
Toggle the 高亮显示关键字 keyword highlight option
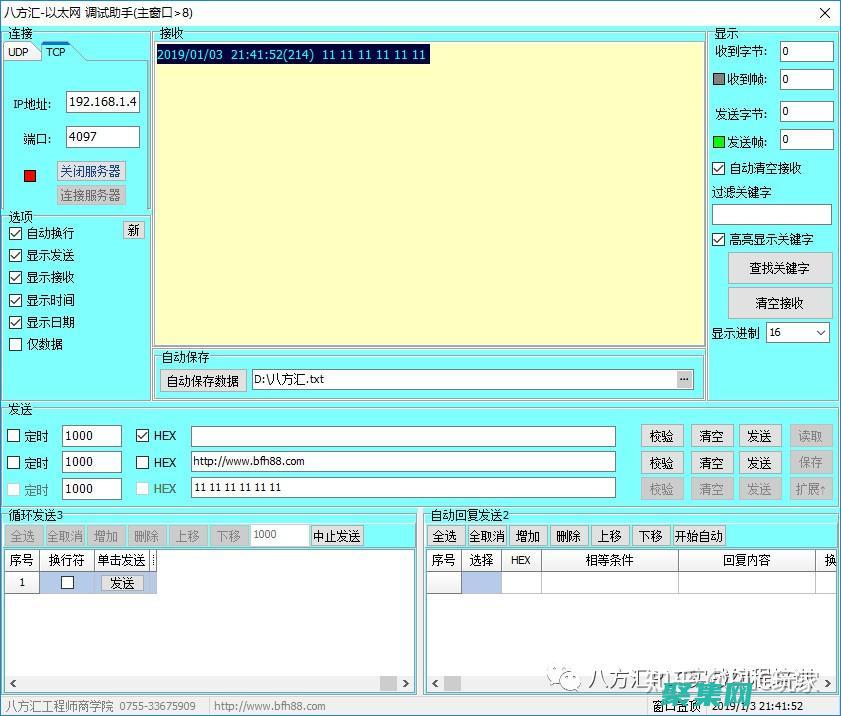pyautogui.click(x=717, y=239)
